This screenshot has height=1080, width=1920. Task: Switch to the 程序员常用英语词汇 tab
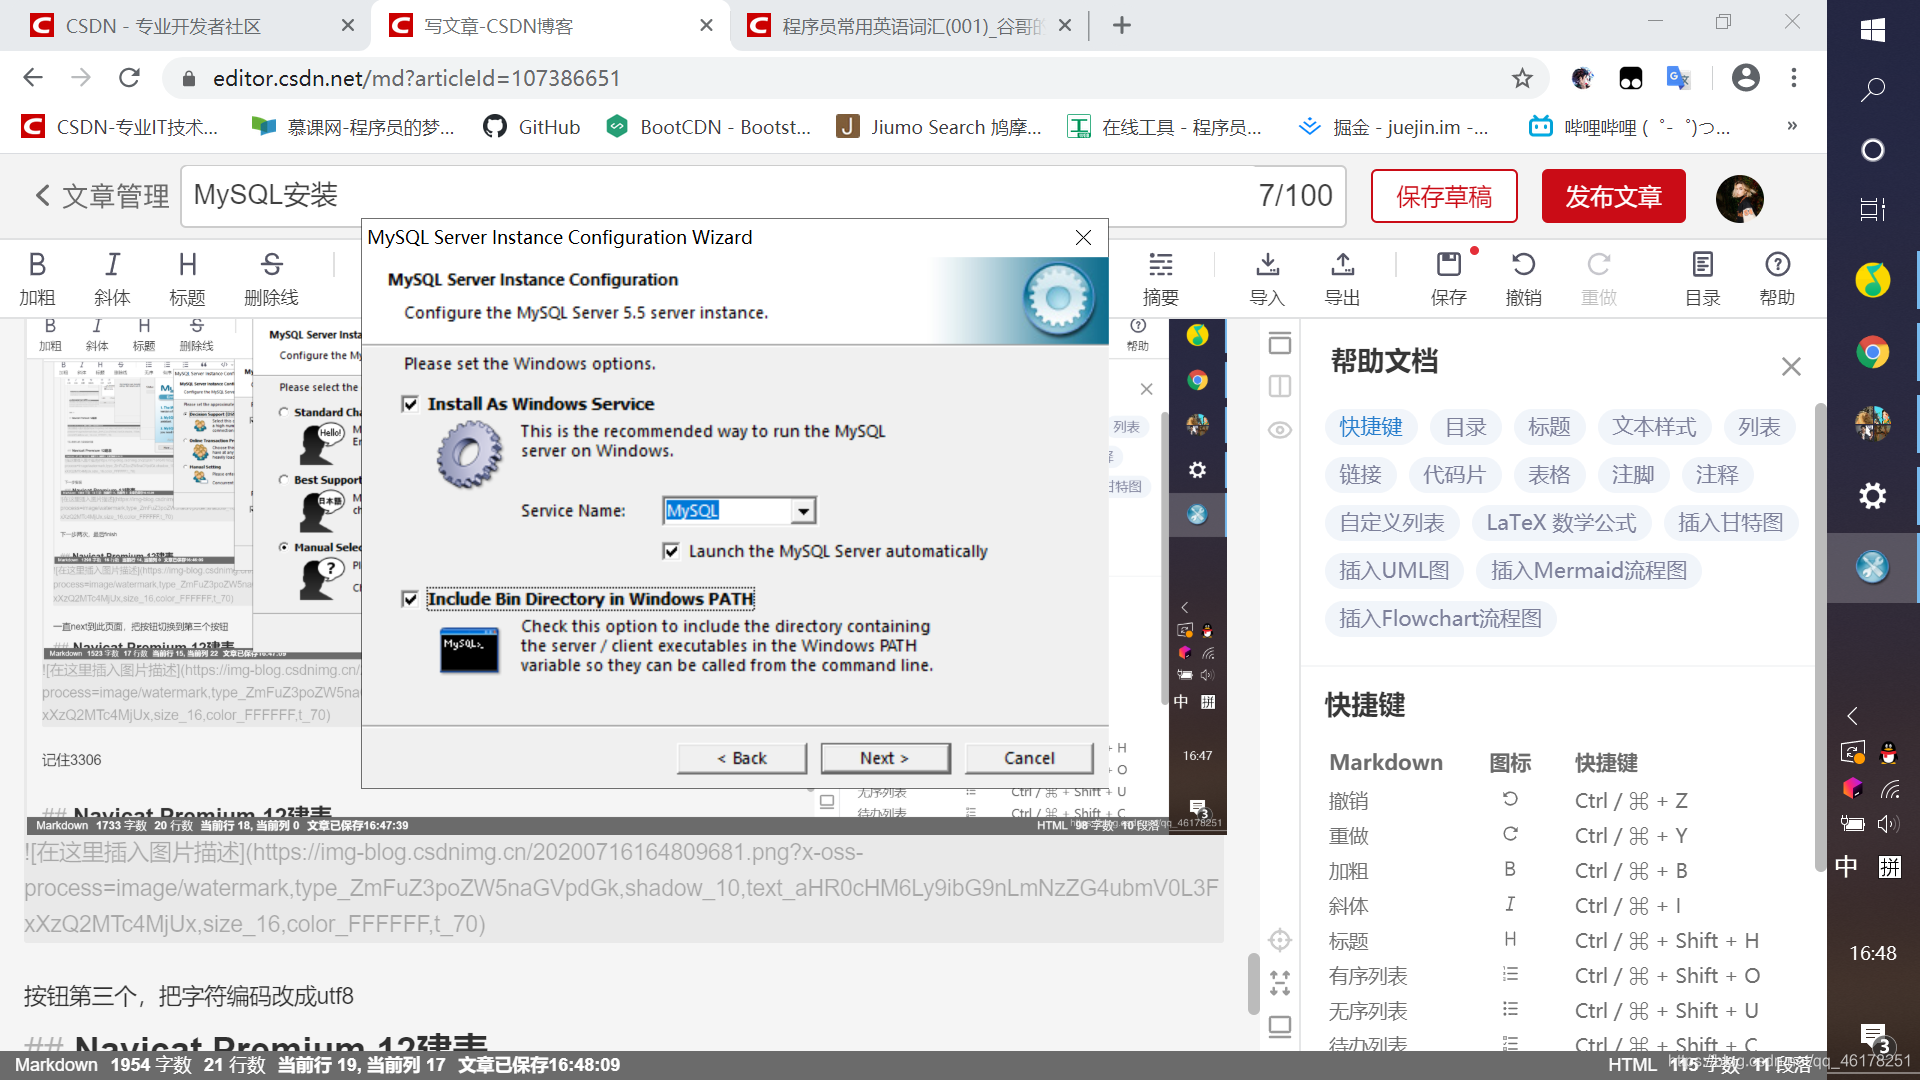908,26
